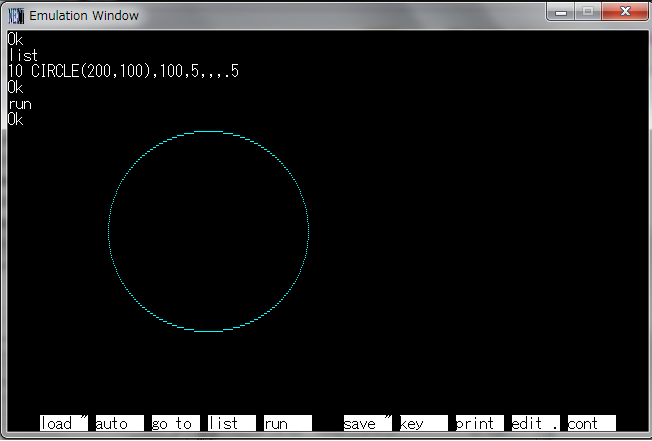The height and width of the screenshot is (441, 652).
Task: Click the 10 CIRCLE program line
Action: pyautogui.click(x=123, y=71)
